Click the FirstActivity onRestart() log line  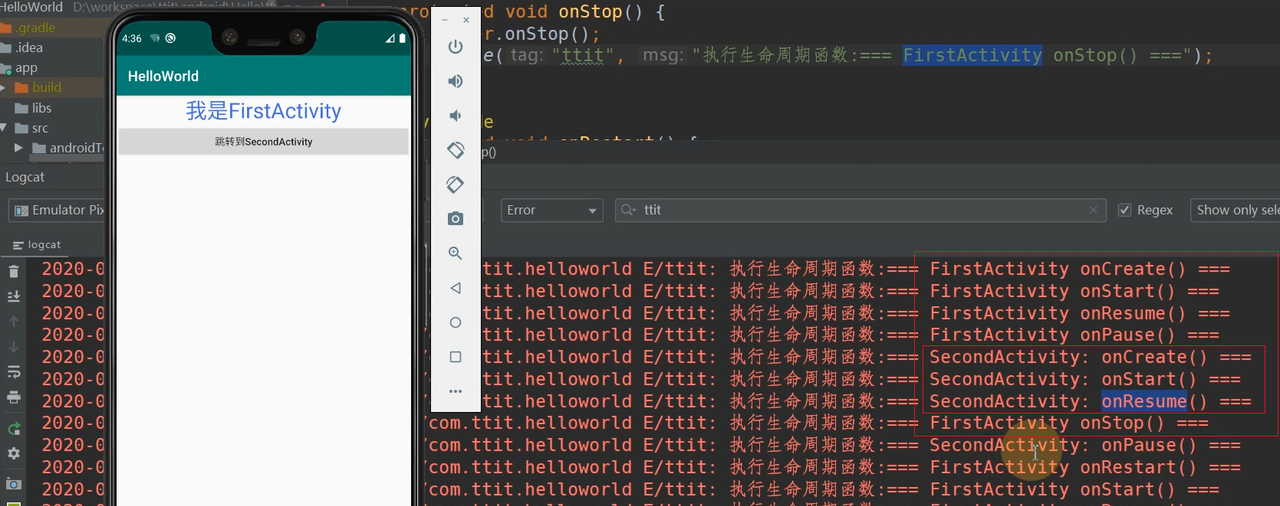(x=1085, y=467)
